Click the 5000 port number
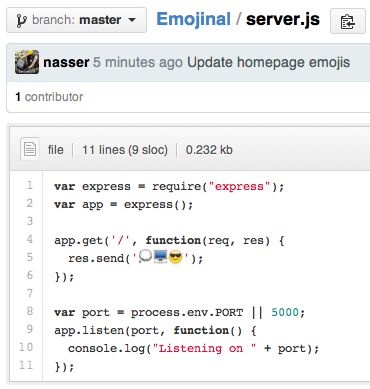This screenshot has height=389, width=370. [x=285, y=312]
